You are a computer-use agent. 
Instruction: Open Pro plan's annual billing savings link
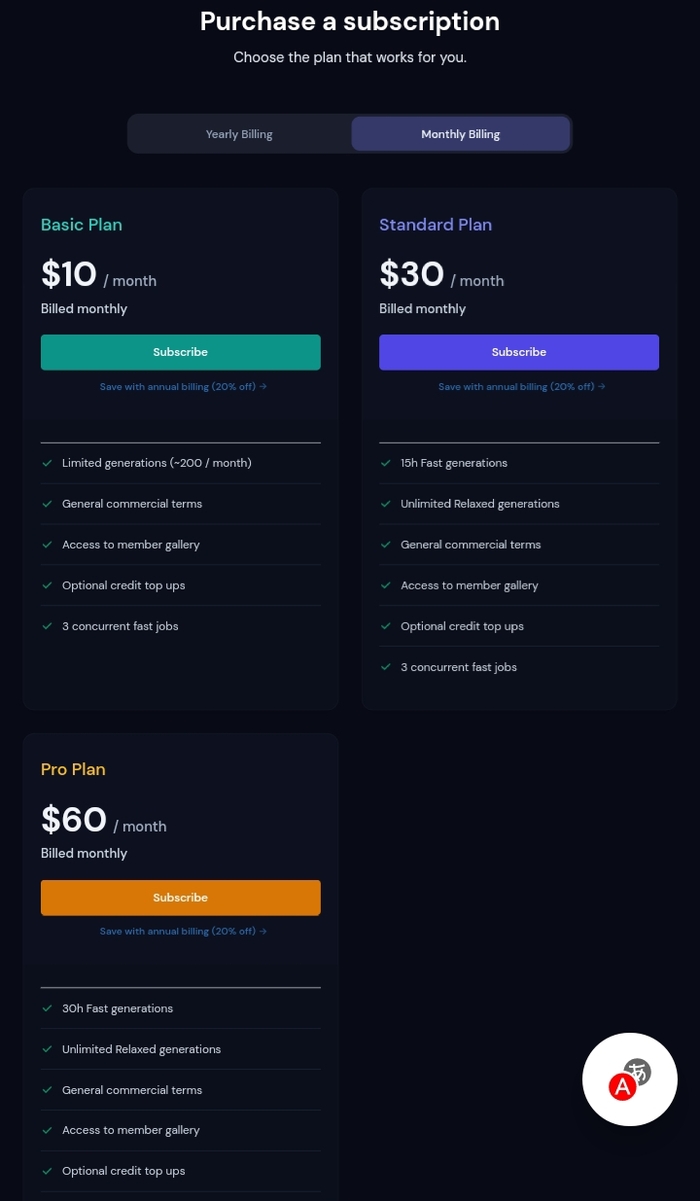pos(183,931)
